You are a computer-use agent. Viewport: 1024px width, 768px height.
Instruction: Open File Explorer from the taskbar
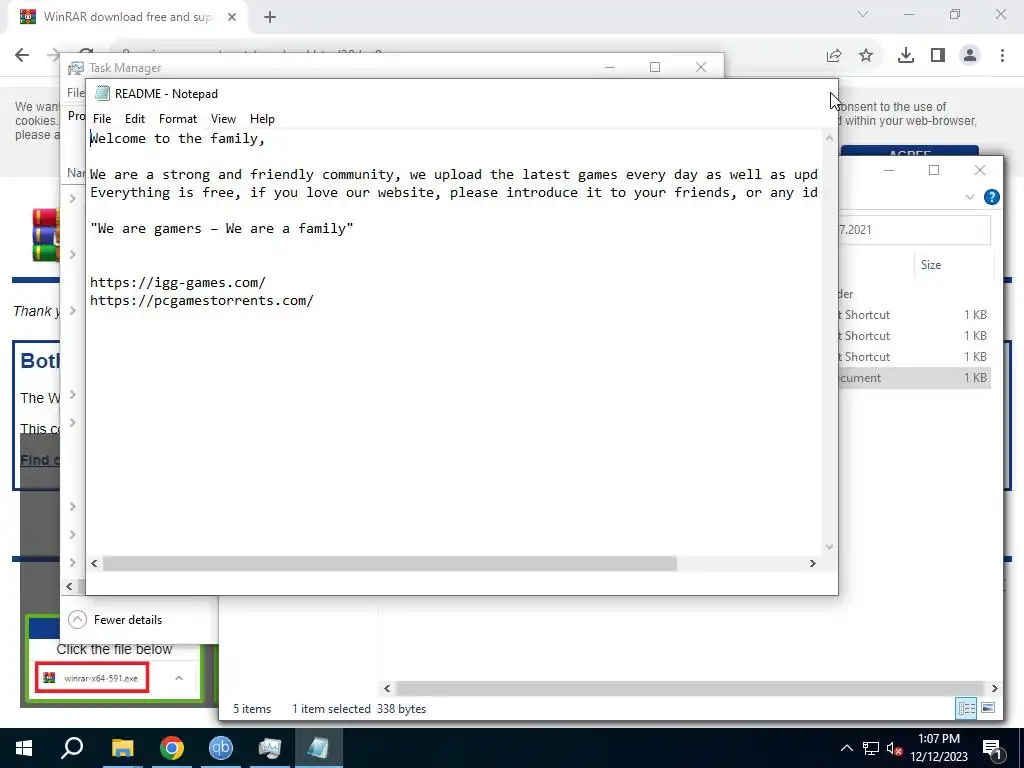click(x=122, y=748)
